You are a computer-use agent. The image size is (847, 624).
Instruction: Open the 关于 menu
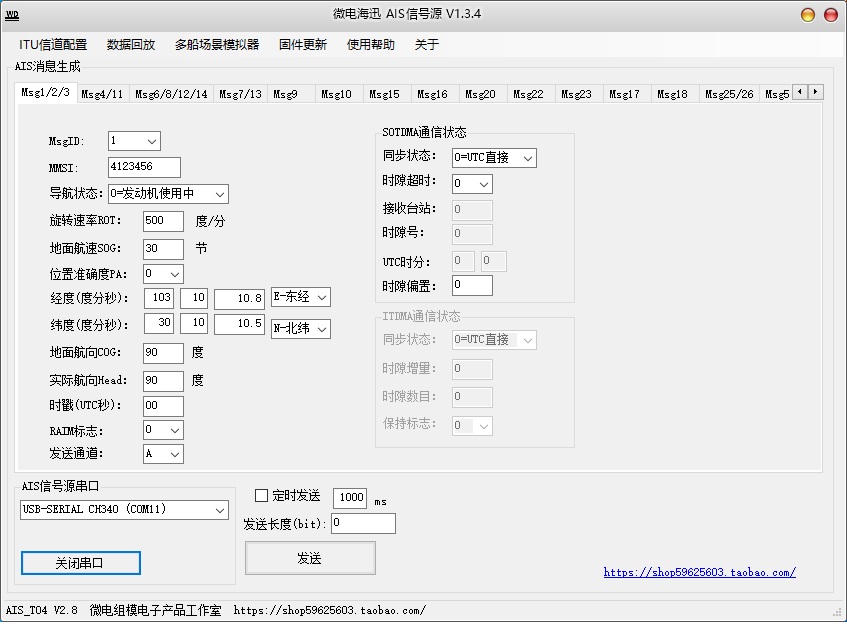(x=427, y=44)
